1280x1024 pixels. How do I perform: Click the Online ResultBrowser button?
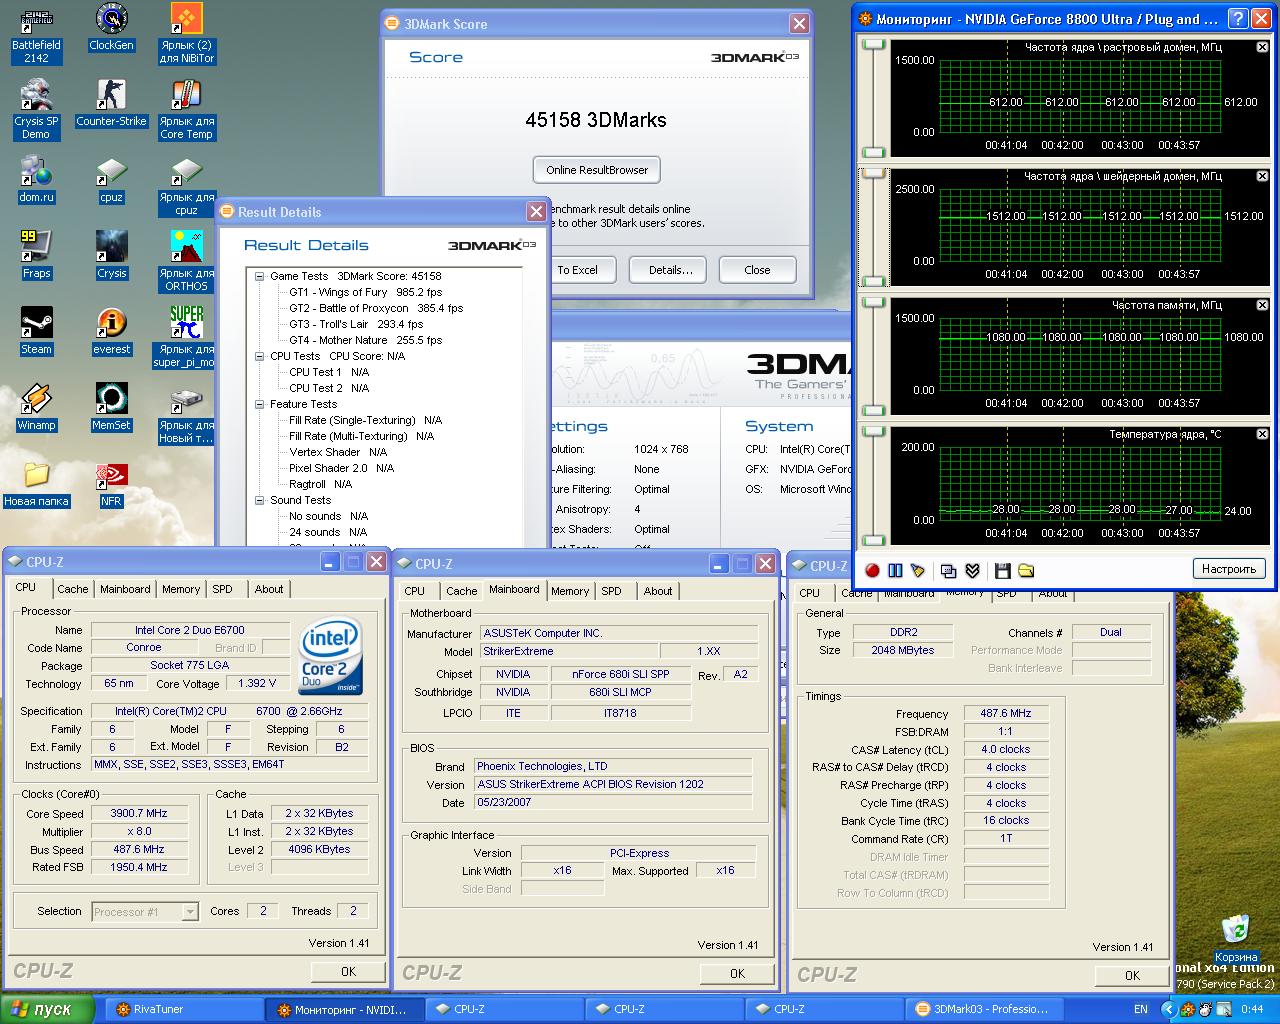pos(597,170)
